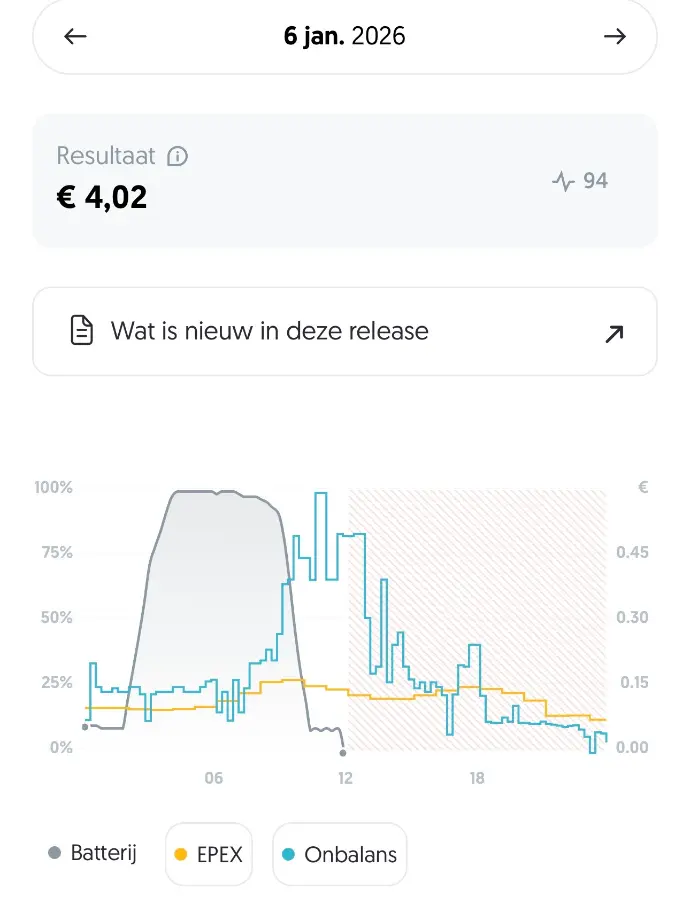Viewport: 690px width, 897px height.
Task: Toggle the EPEX series in legend
Action: click(209, 854)
